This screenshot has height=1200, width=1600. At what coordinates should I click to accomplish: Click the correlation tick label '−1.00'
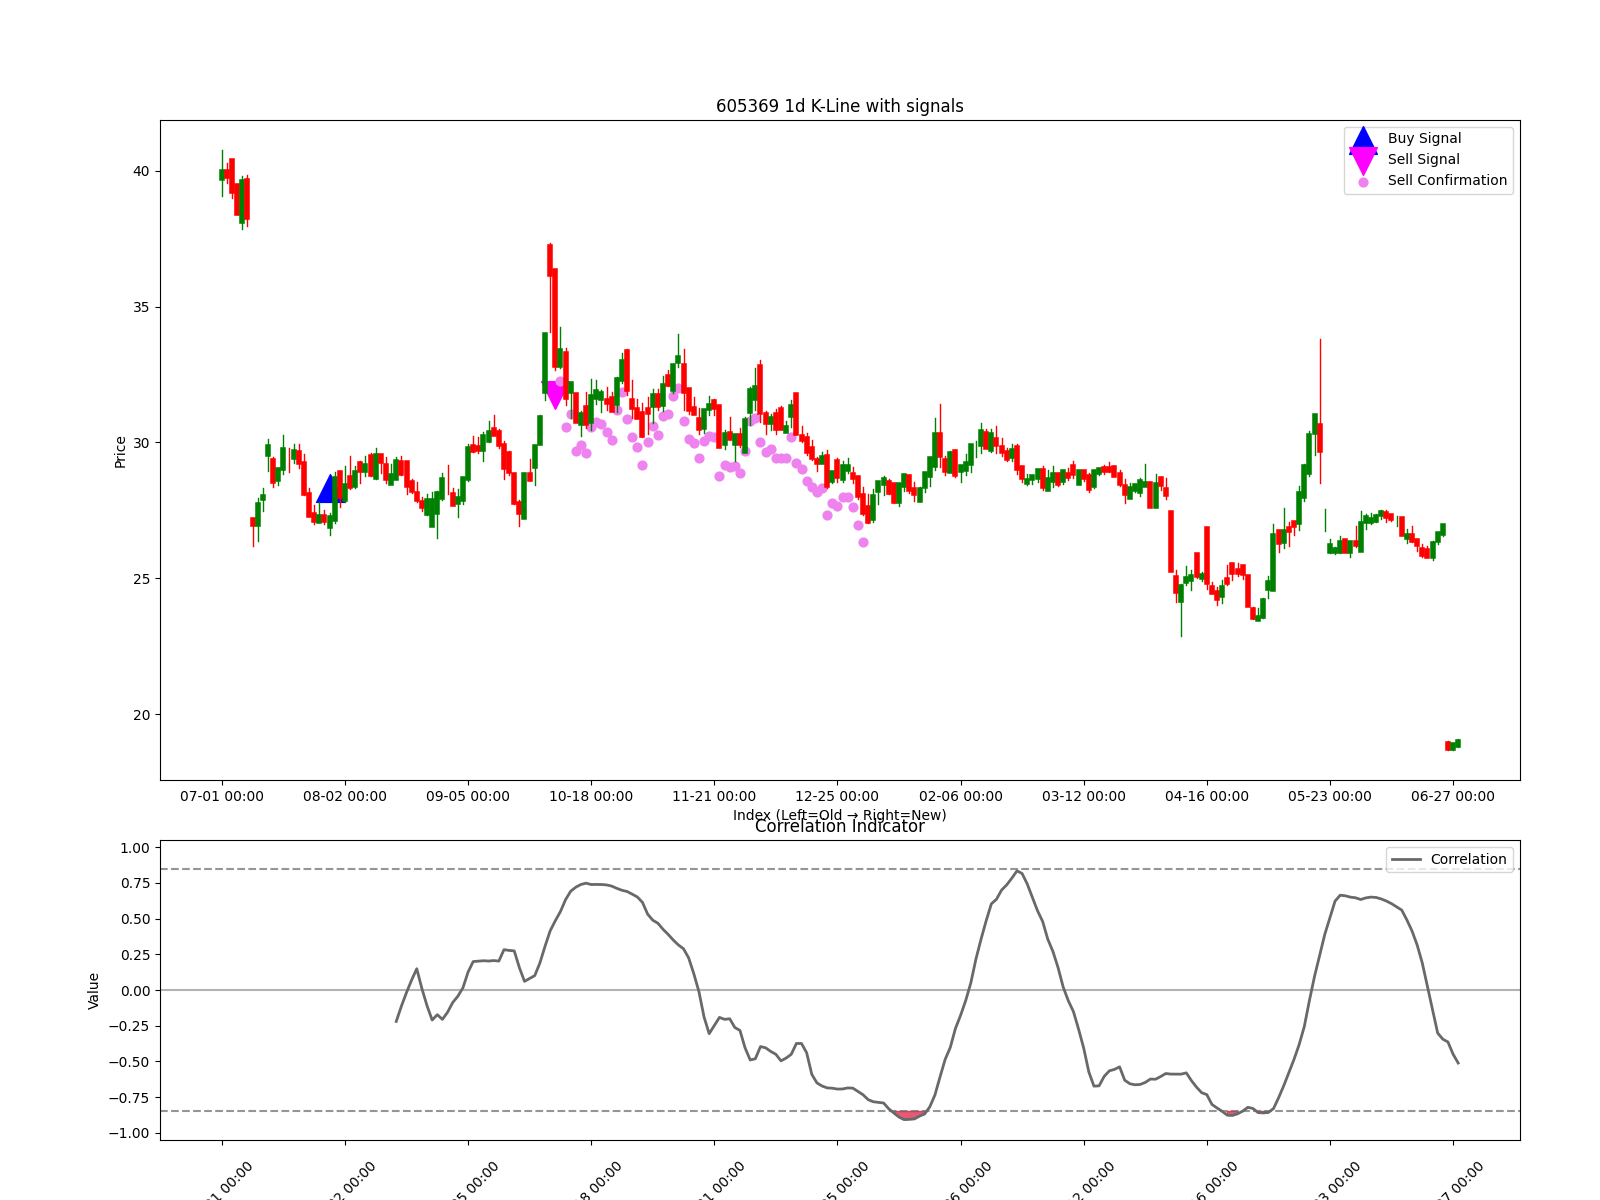(x=129, y=1133)
